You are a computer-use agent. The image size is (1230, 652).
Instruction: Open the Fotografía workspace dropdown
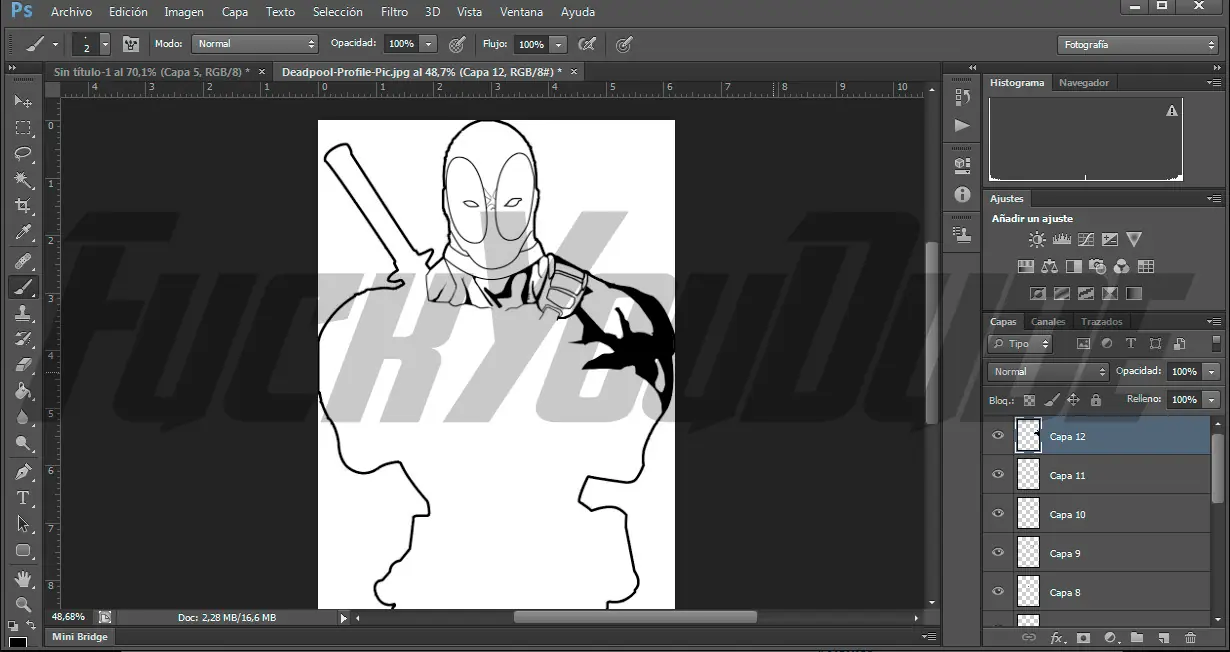coord(1137,45)
